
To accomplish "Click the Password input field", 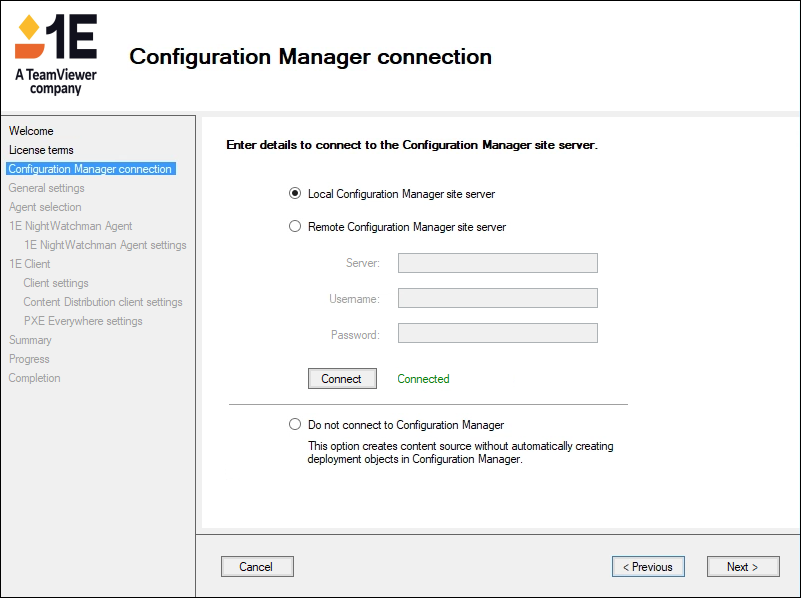I will tap(497, 334).
